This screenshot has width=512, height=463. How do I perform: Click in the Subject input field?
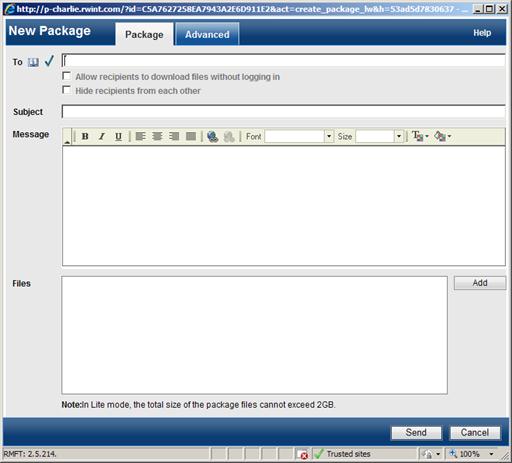pos(284,112)
